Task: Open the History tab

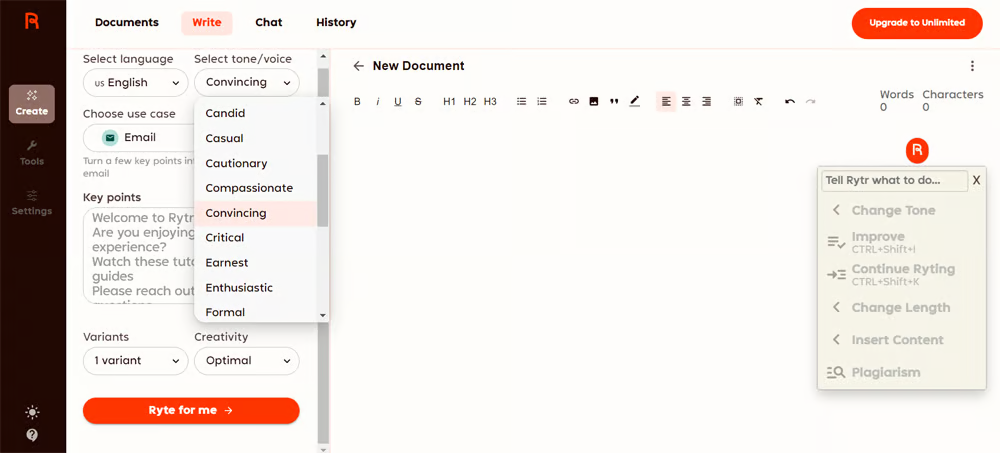Action: click(336, 22)
